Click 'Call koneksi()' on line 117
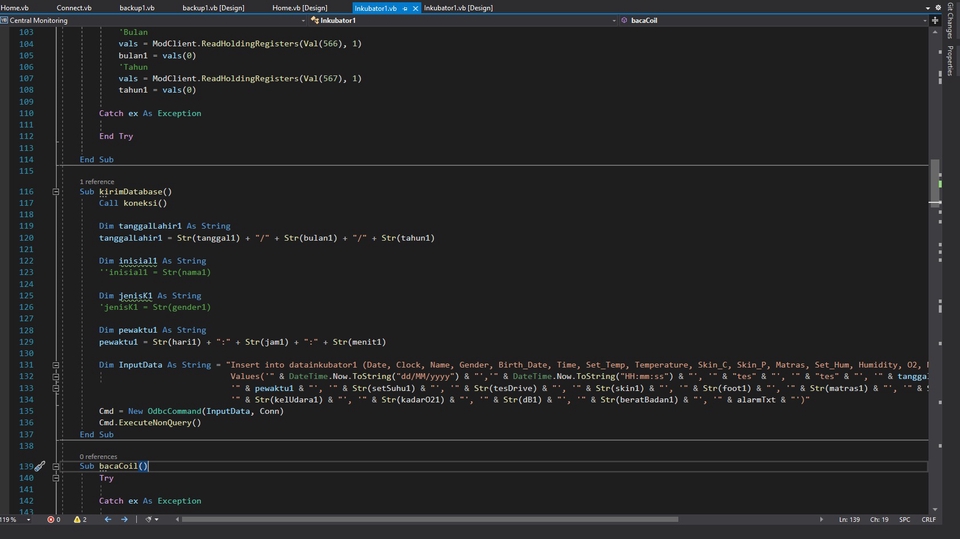Image resolution: width=960 pixels, height=539 pixels. coord(133,203)
